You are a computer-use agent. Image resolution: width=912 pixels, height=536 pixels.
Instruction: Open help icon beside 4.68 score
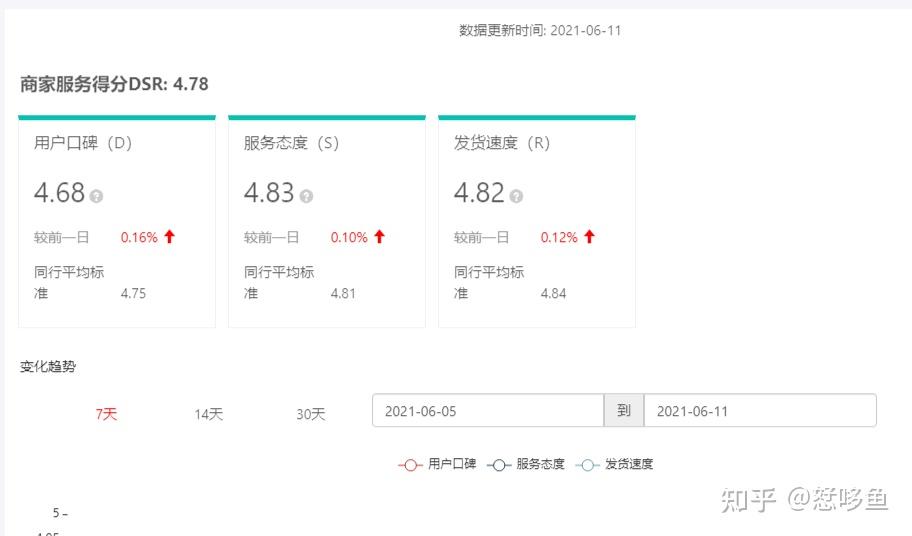(x=97, y=196)
